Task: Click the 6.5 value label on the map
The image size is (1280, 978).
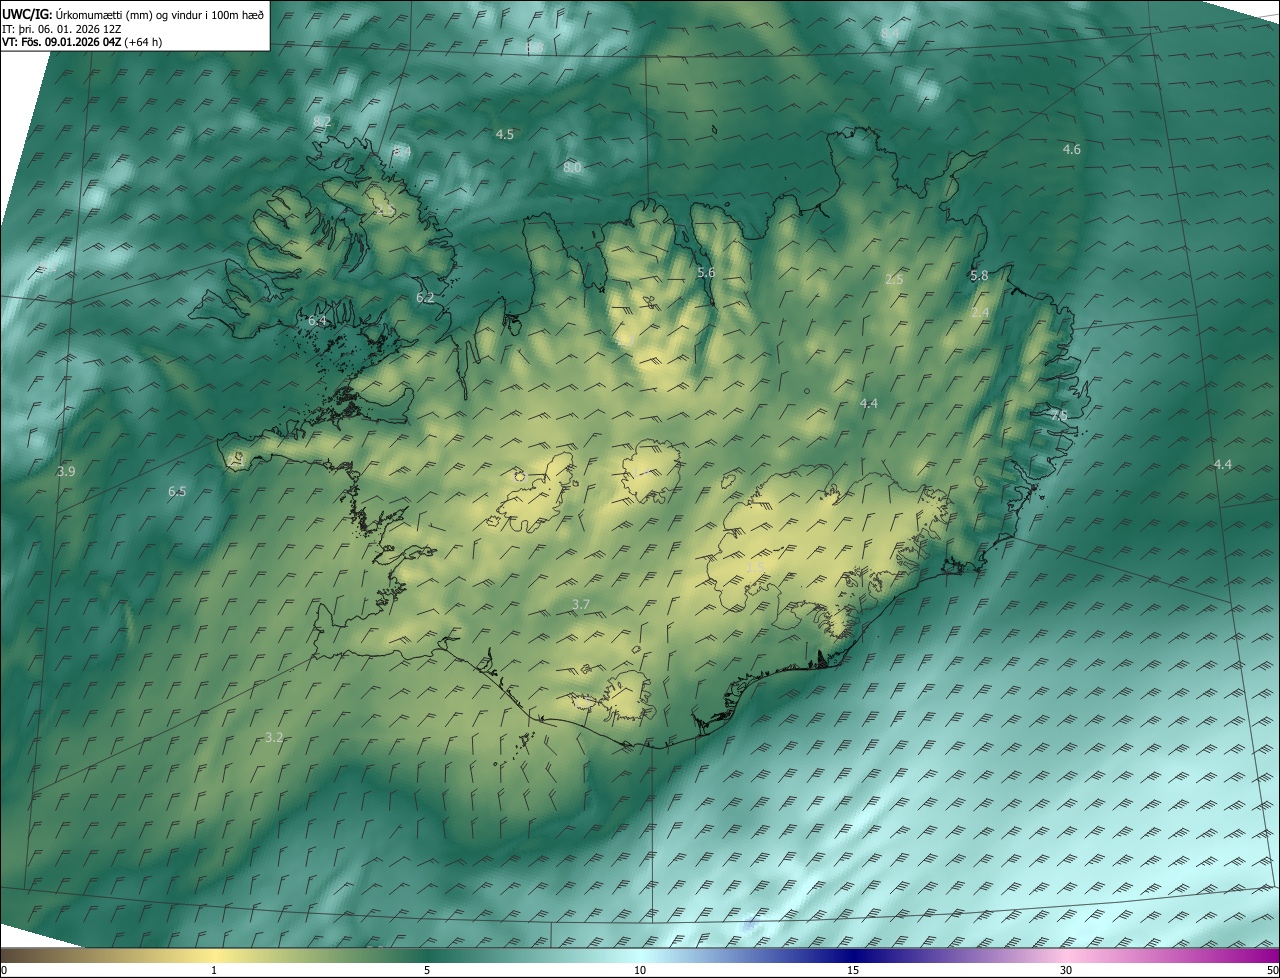Action: [177, 491]
